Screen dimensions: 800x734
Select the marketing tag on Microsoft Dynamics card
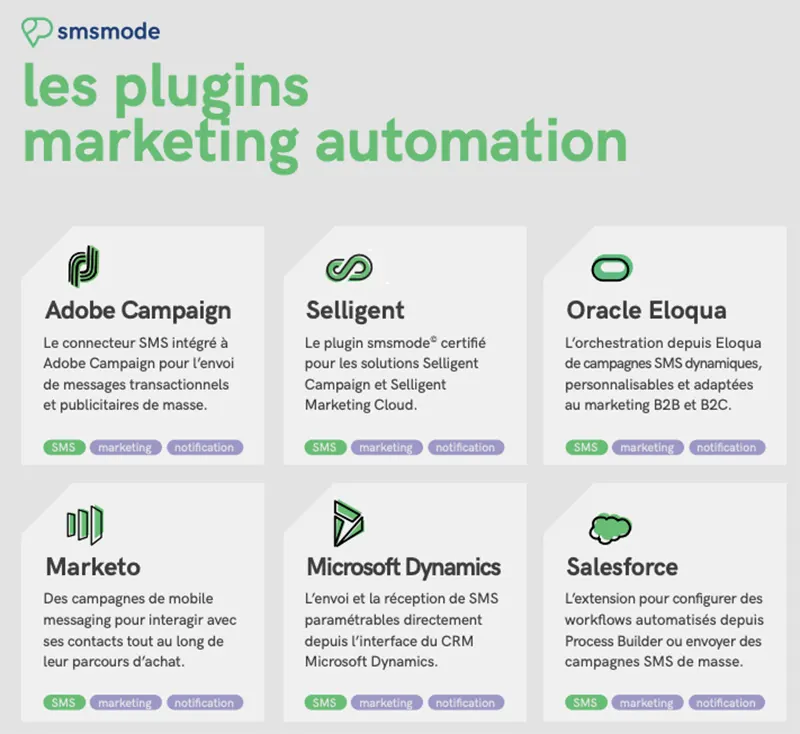click(386, 702)
